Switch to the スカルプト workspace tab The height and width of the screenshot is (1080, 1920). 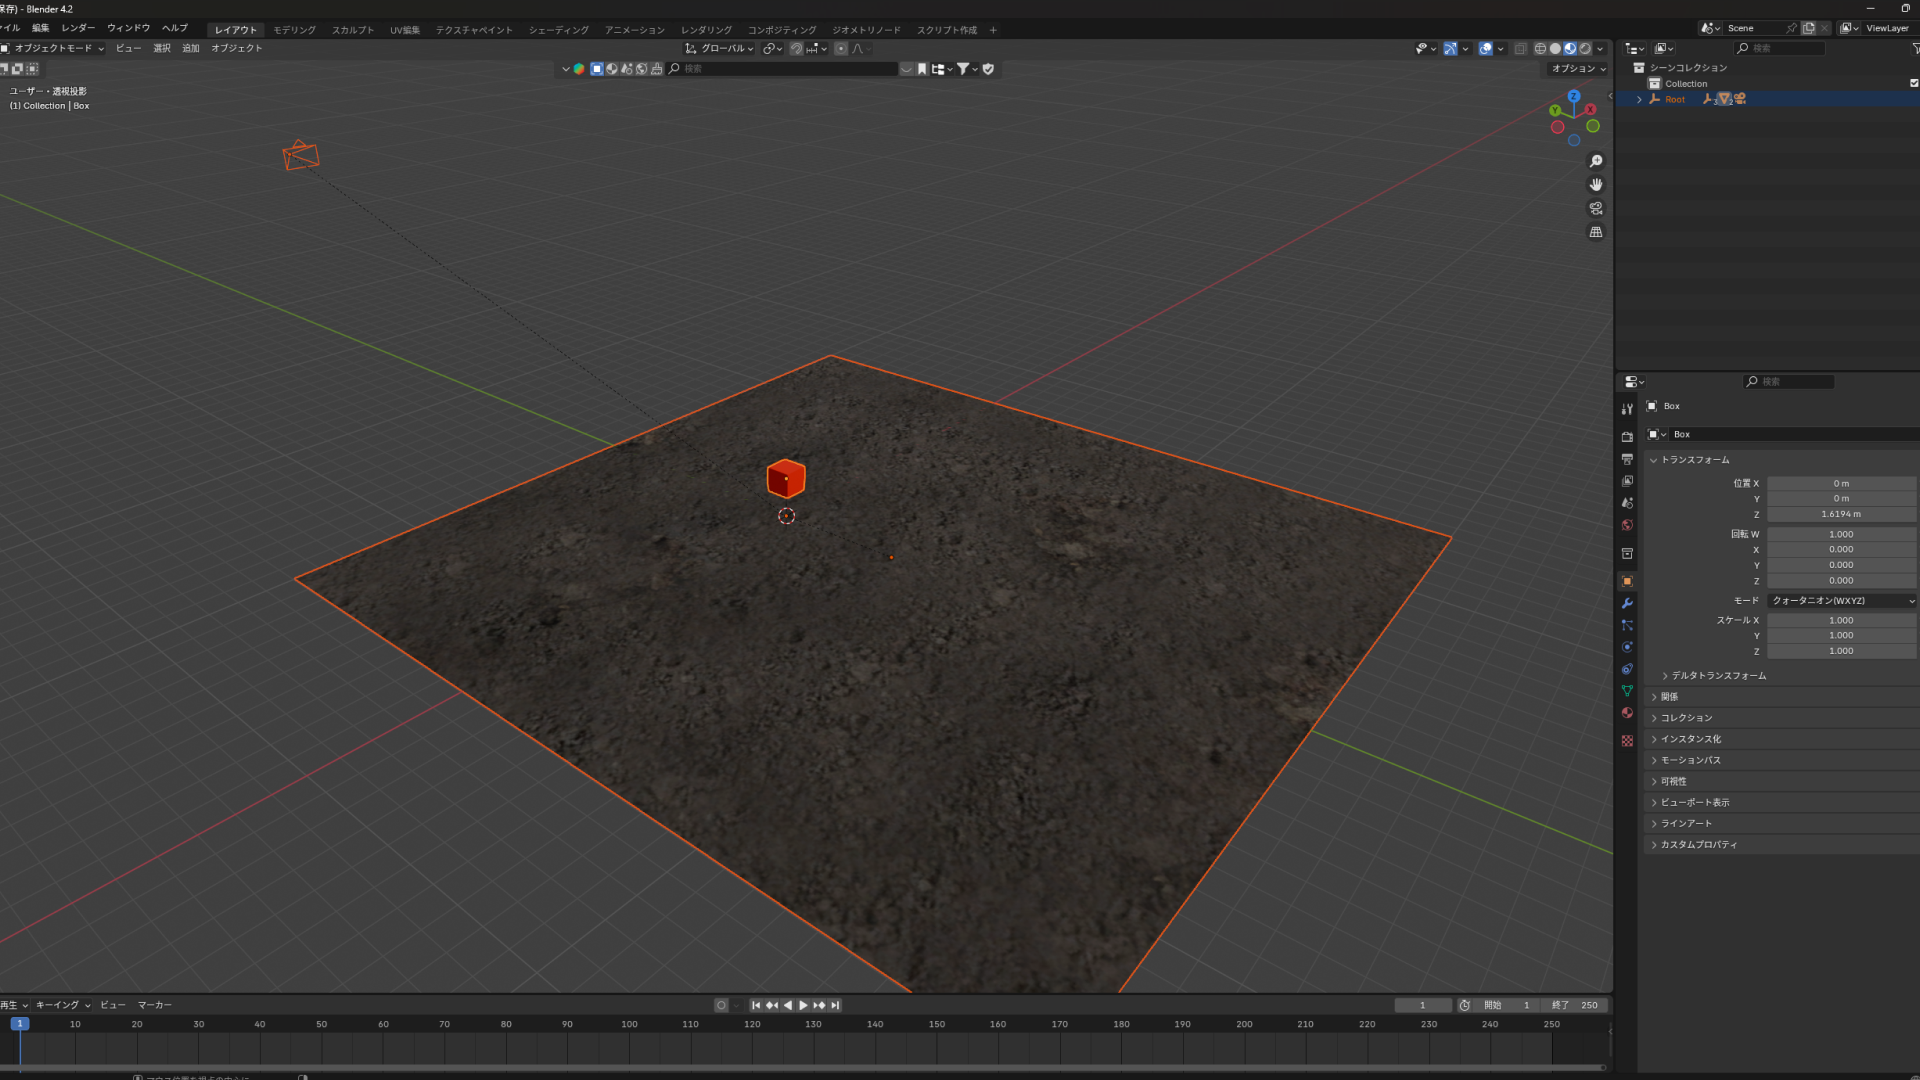click(353, 30)
